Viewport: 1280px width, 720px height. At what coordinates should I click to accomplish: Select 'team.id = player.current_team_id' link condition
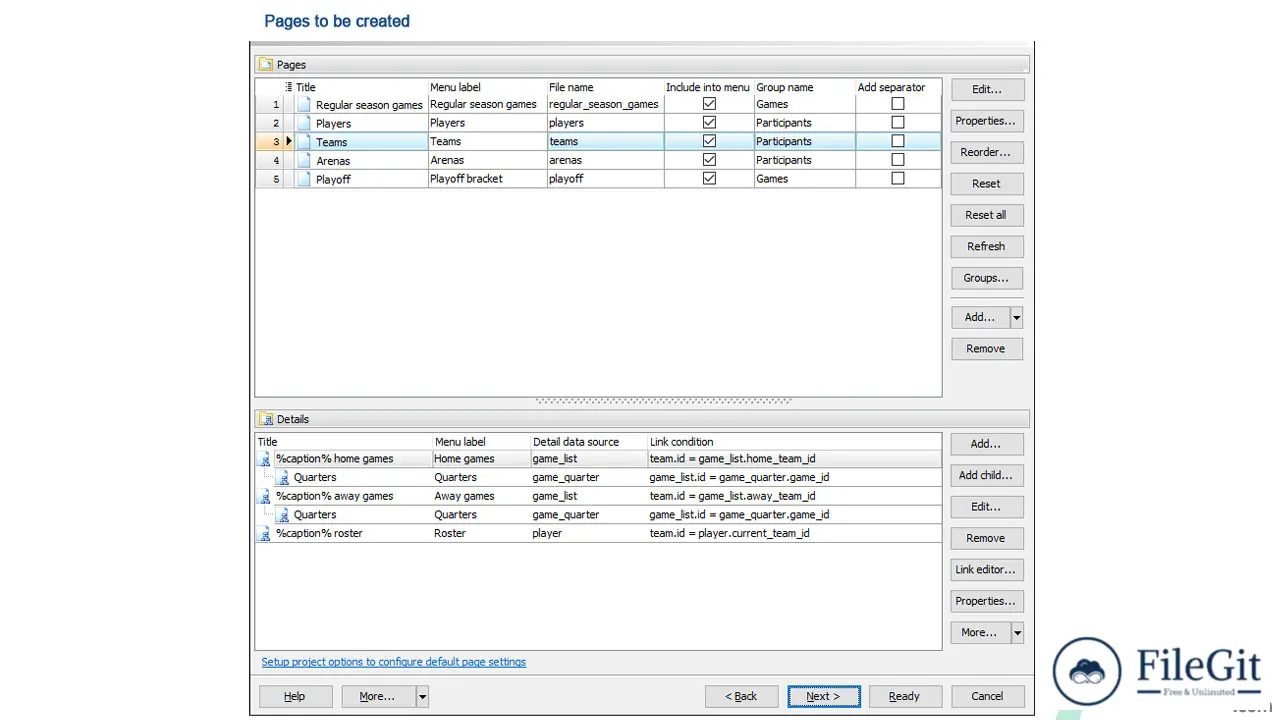pos(794,534)
